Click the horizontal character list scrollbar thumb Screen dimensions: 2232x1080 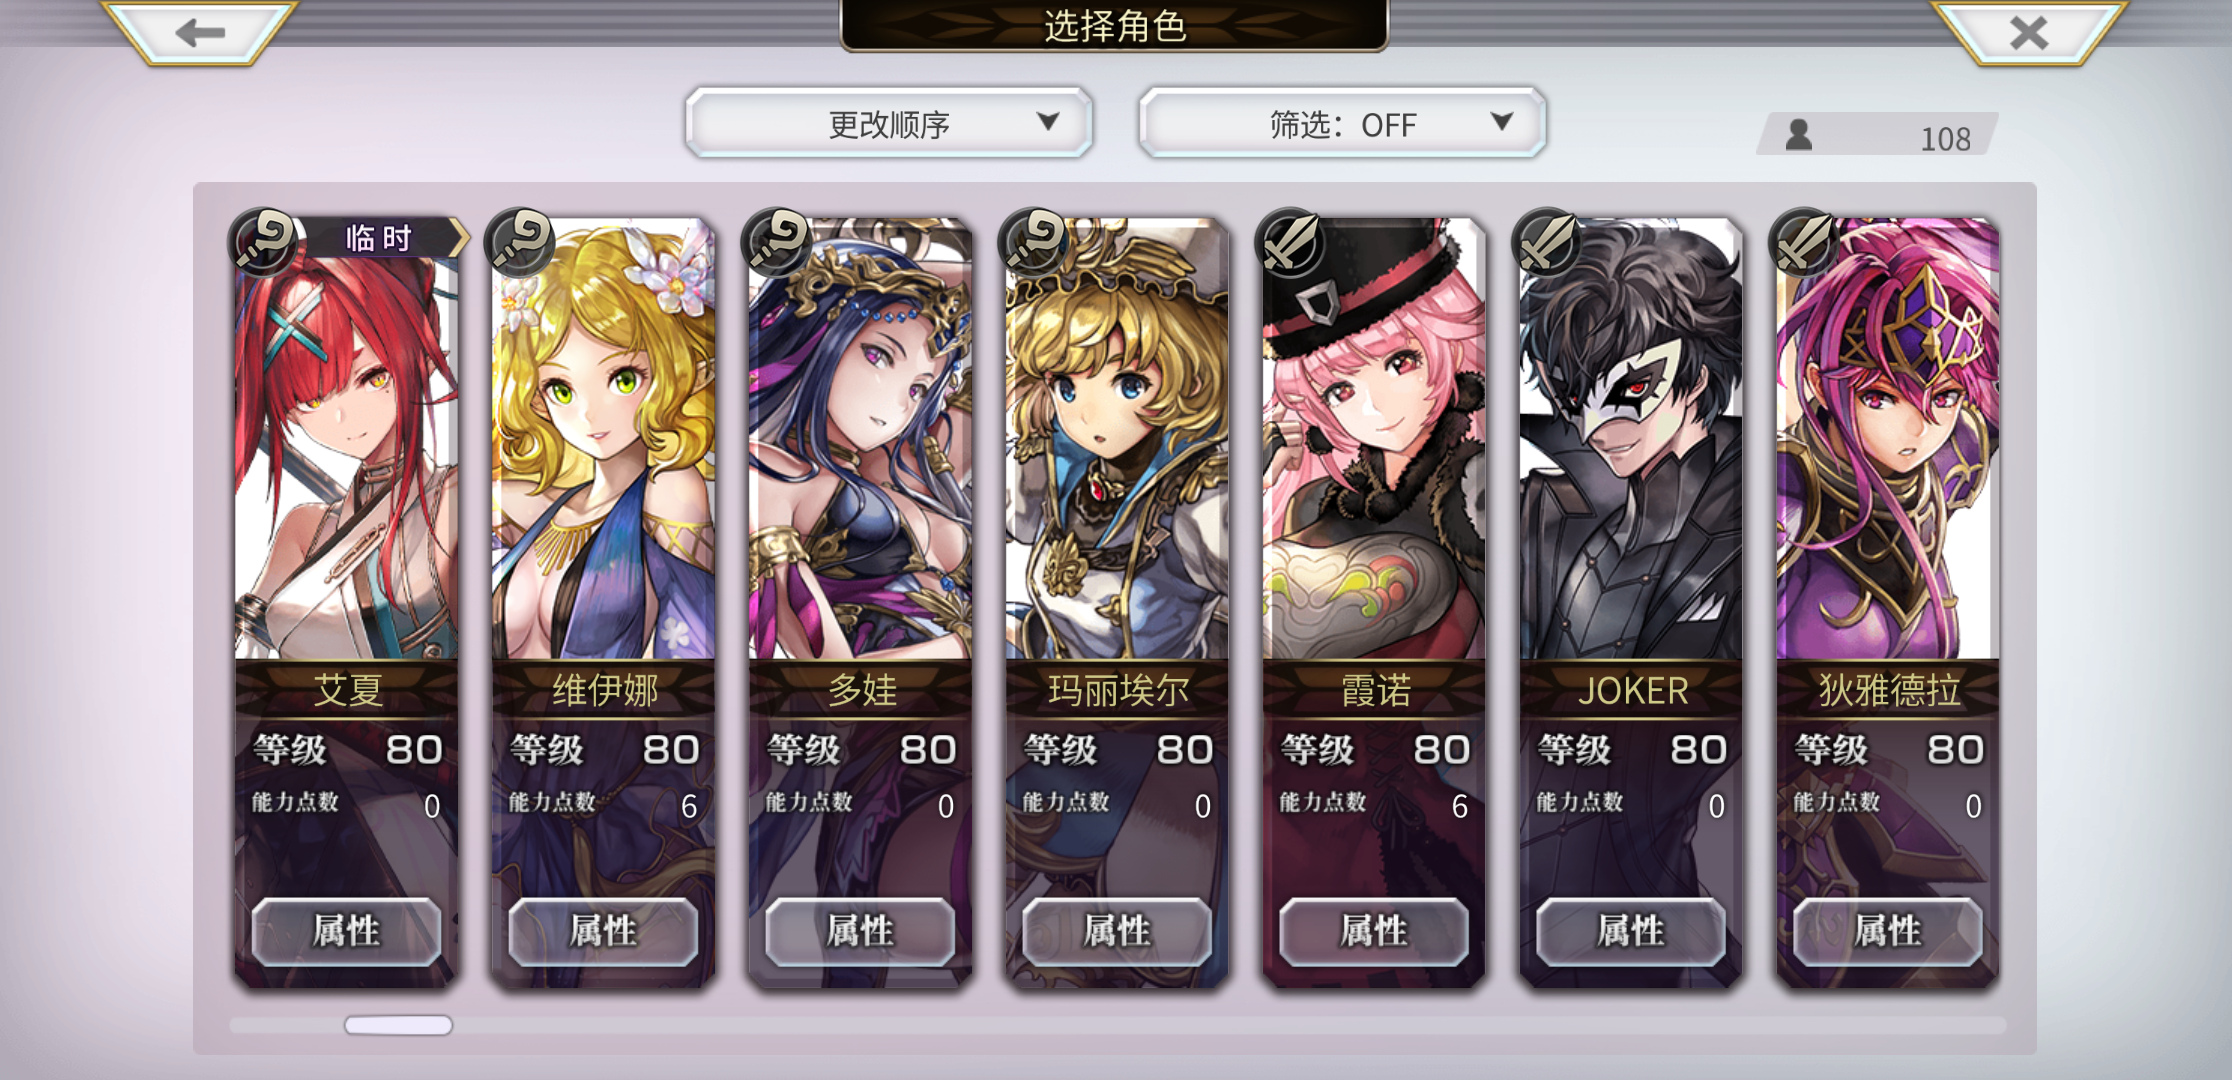[x=398, y=1025]
